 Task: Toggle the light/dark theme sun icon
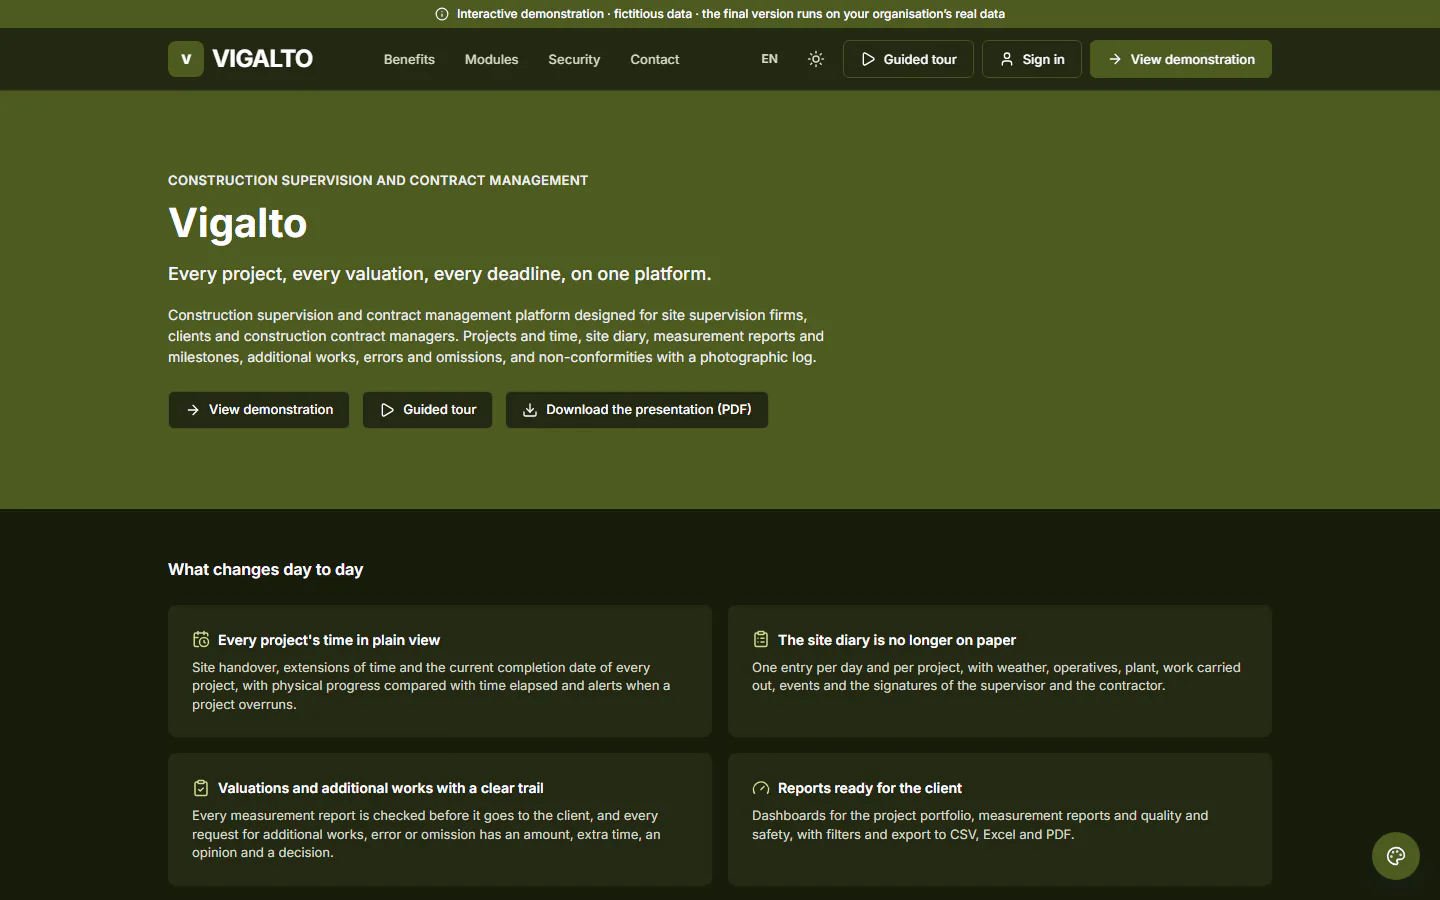(x=816, y=59)
